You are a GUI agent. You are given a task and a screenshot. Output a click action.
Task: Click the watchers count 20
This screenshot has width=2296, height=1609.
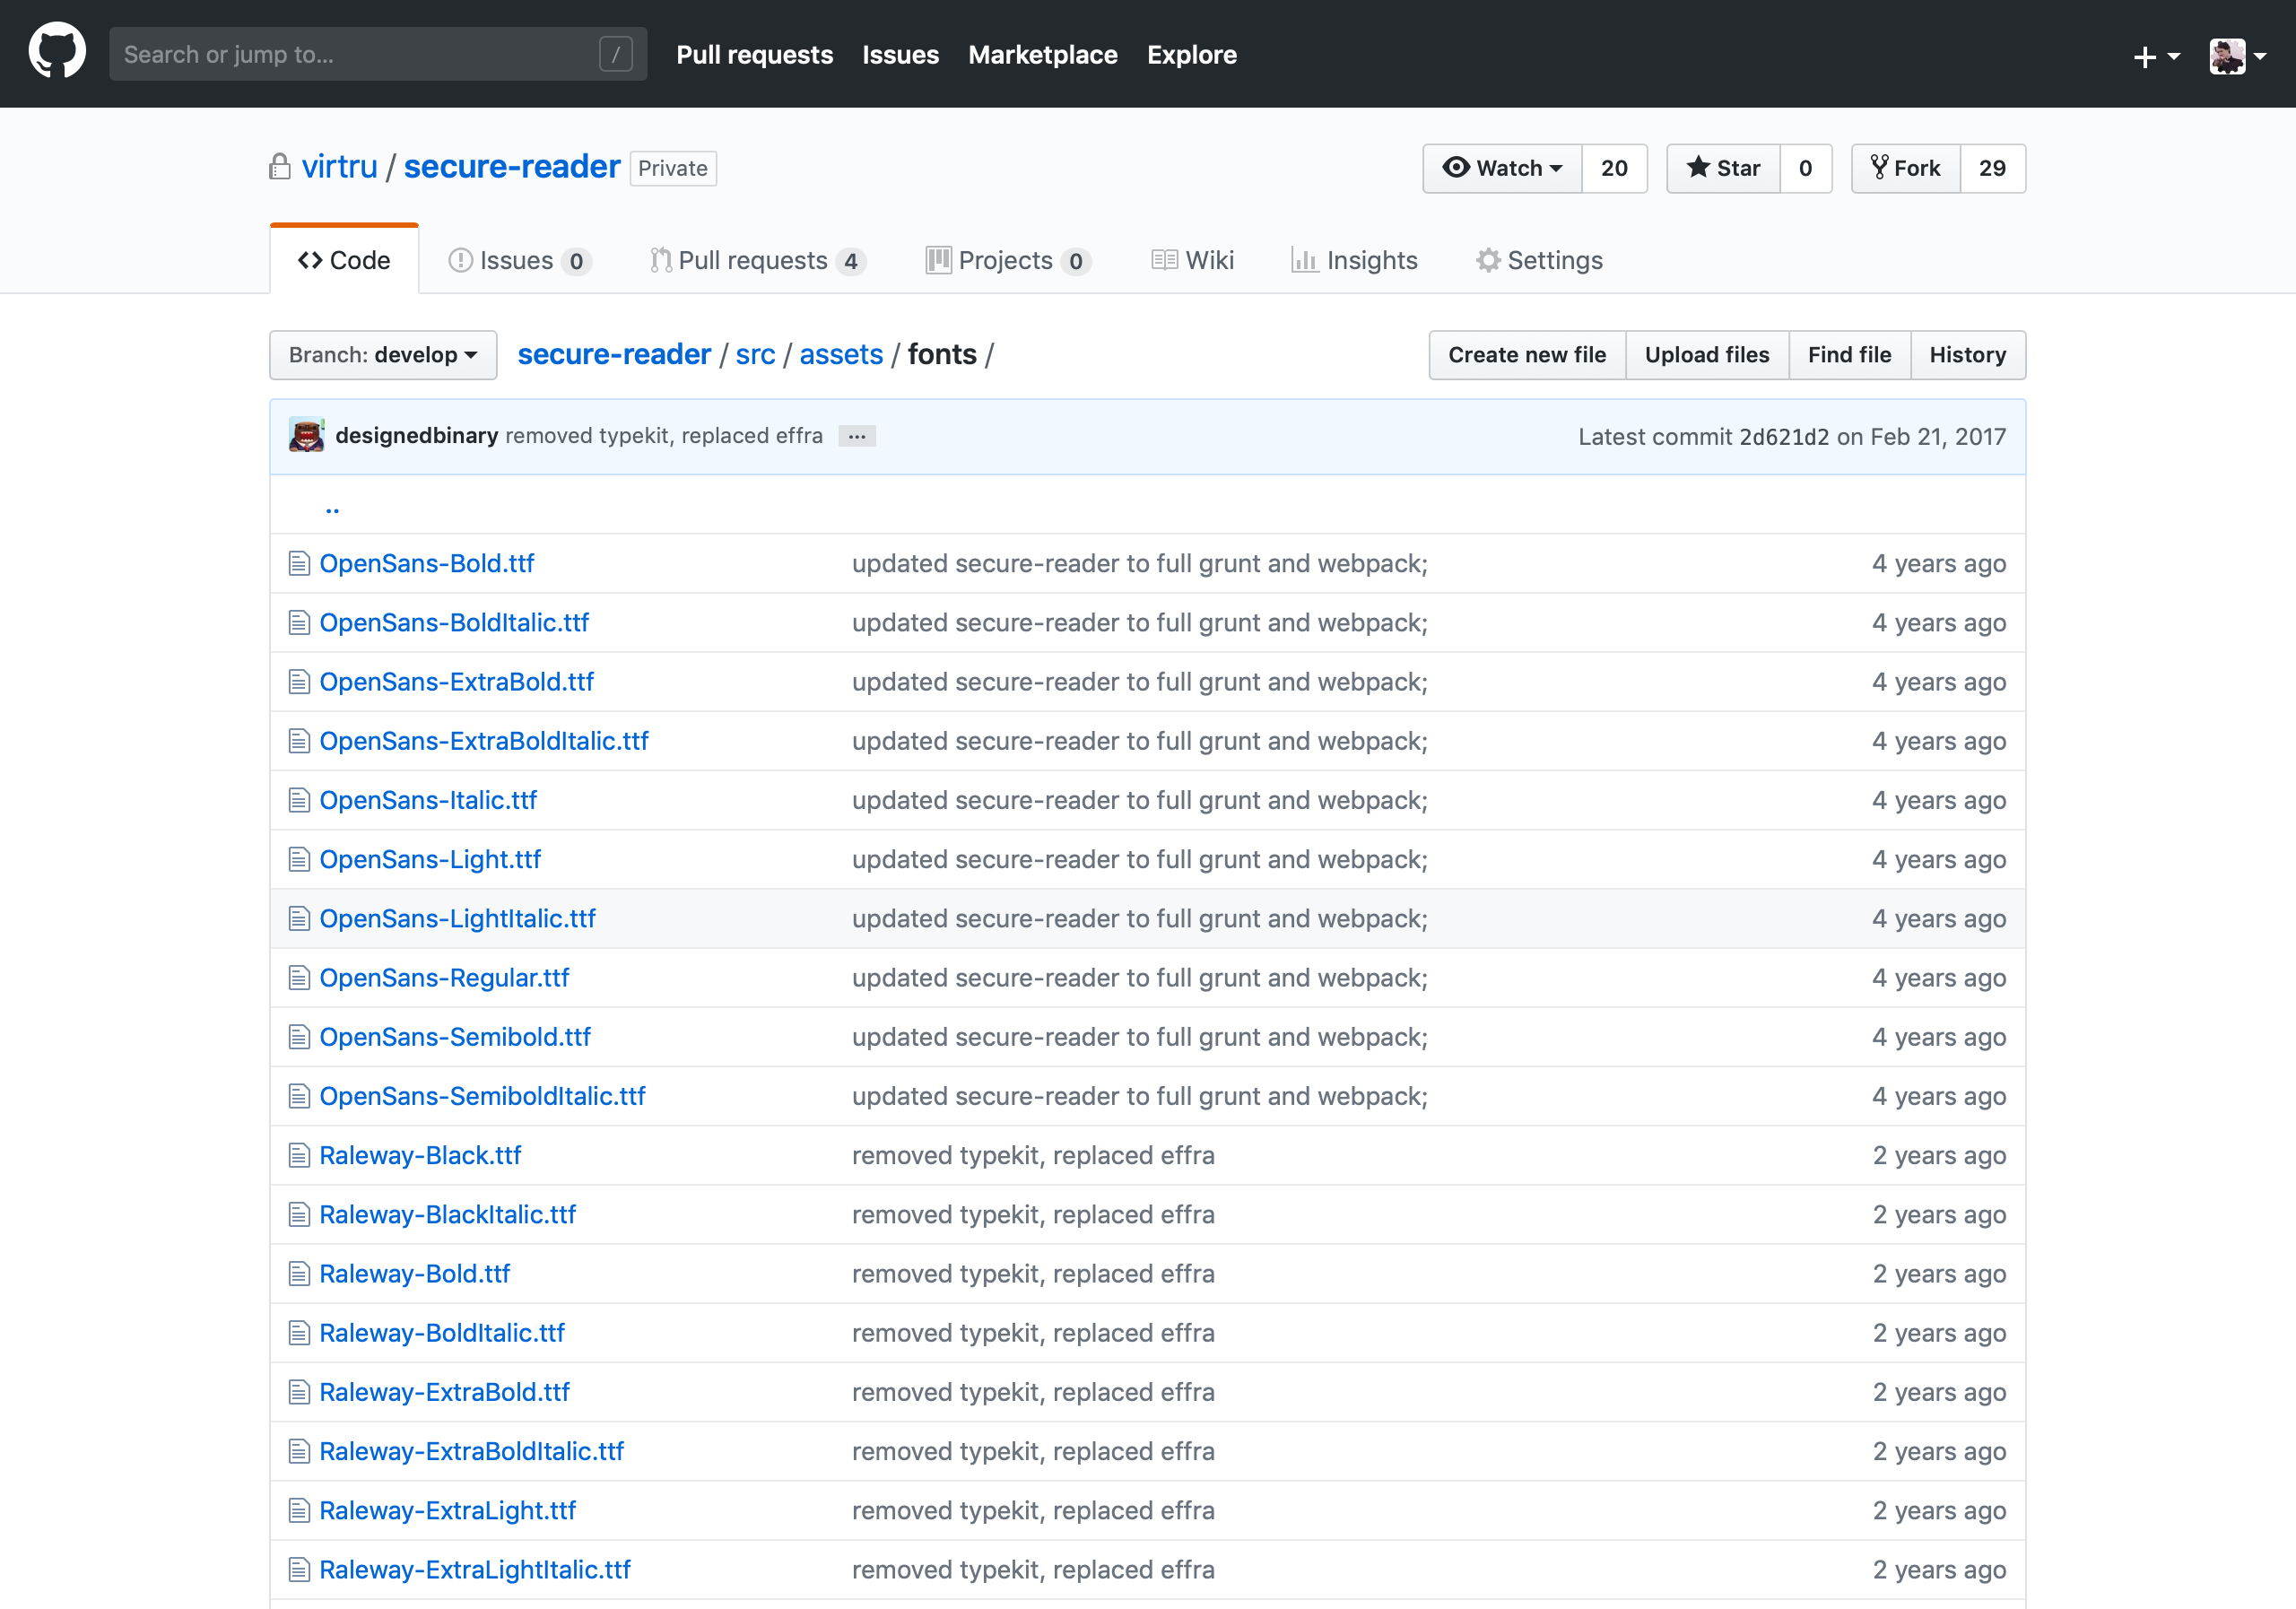pos(1614,168)
